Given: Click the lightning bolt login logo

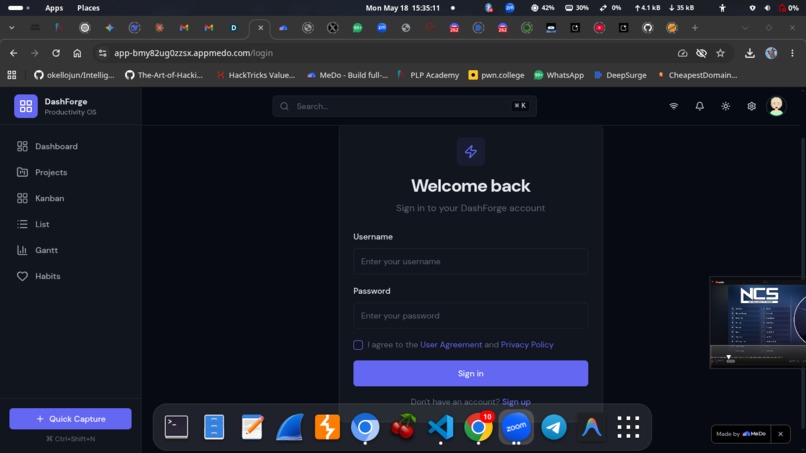Looking at the screenshot, I should pos(470,152).
